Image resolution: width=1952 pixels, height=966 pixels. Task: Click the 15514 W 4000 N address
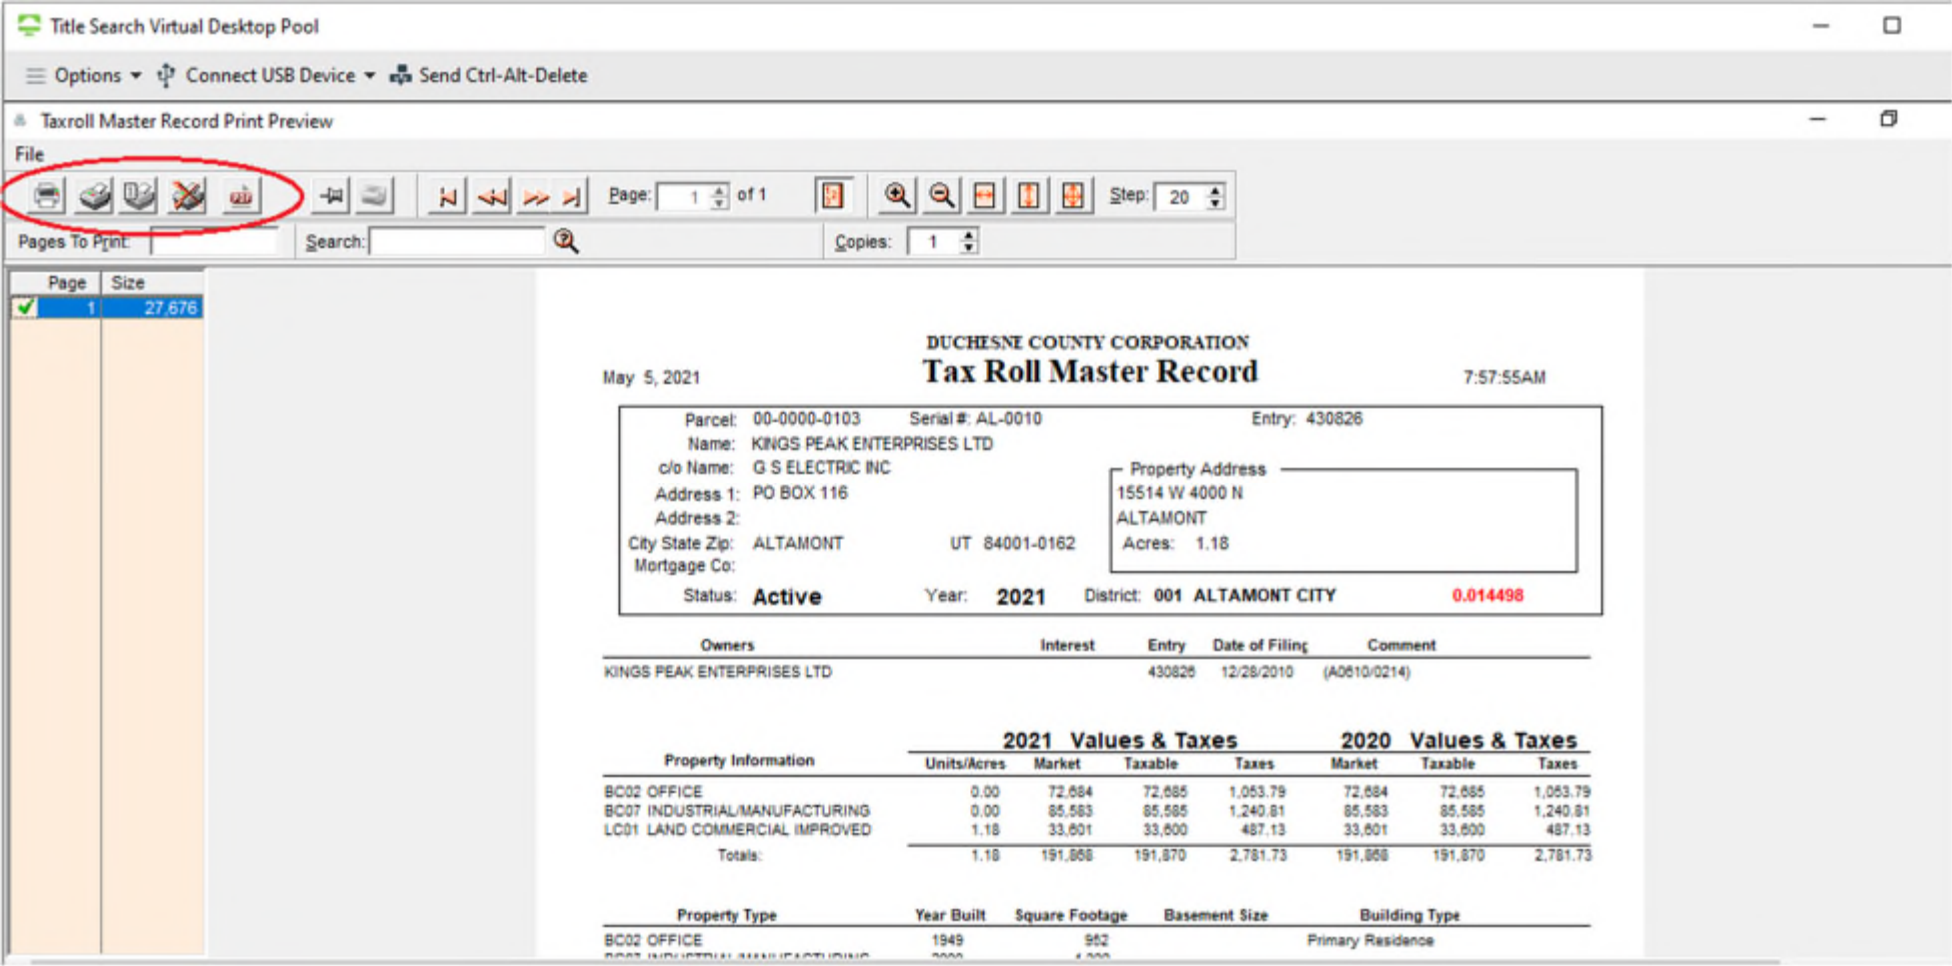click(x=1179, y=493)
